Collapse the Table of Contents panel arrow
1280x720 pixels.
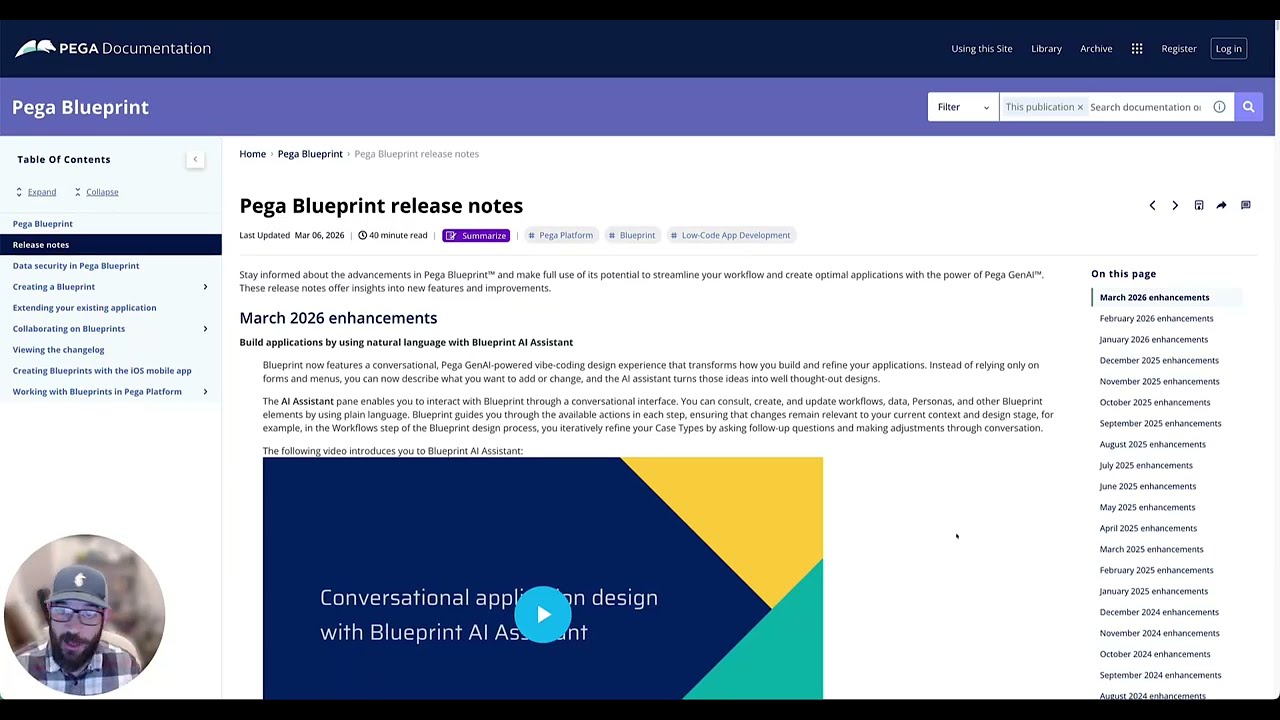click(x=195, y=159)
